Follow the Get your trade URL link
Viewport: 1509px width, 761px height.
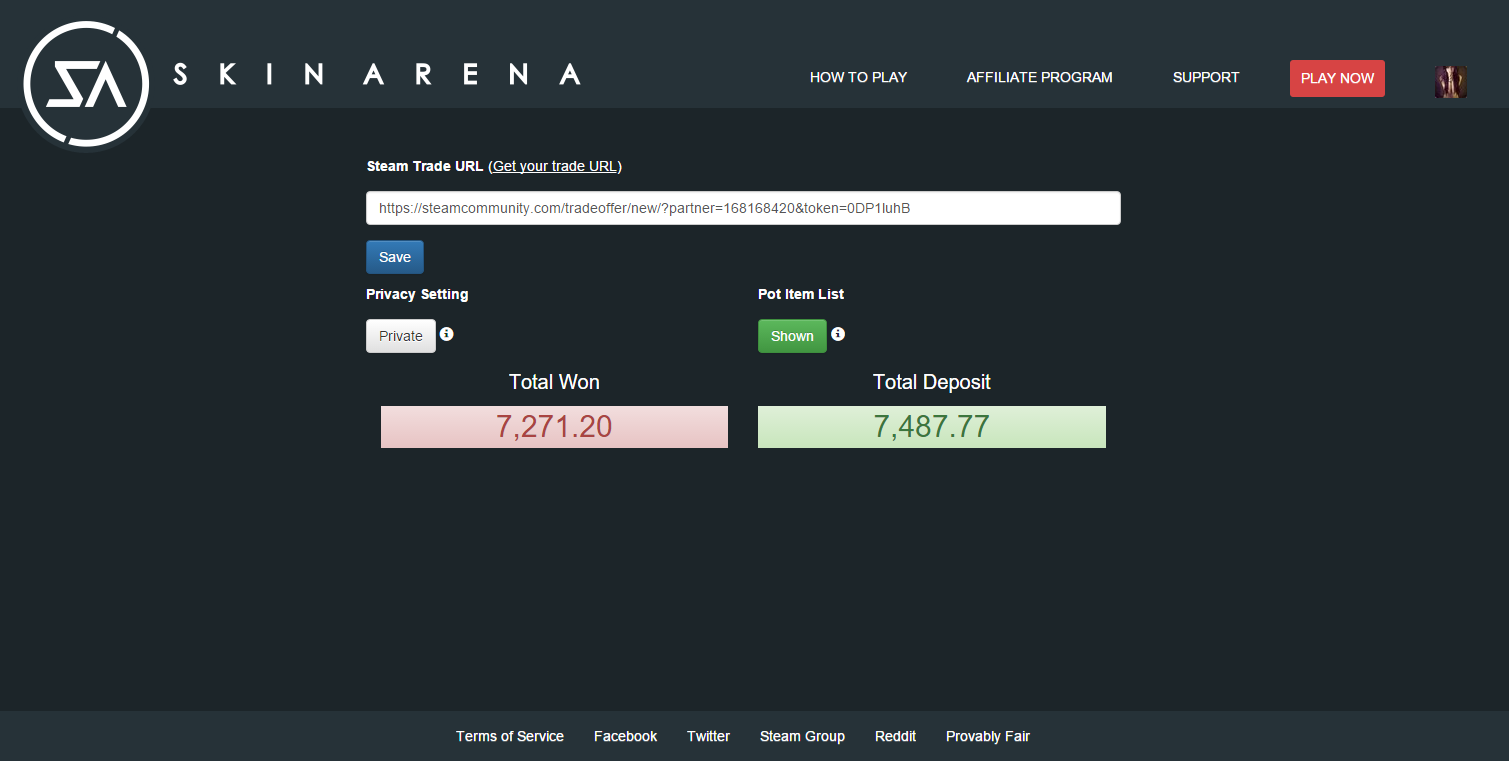tap(555, 166)
